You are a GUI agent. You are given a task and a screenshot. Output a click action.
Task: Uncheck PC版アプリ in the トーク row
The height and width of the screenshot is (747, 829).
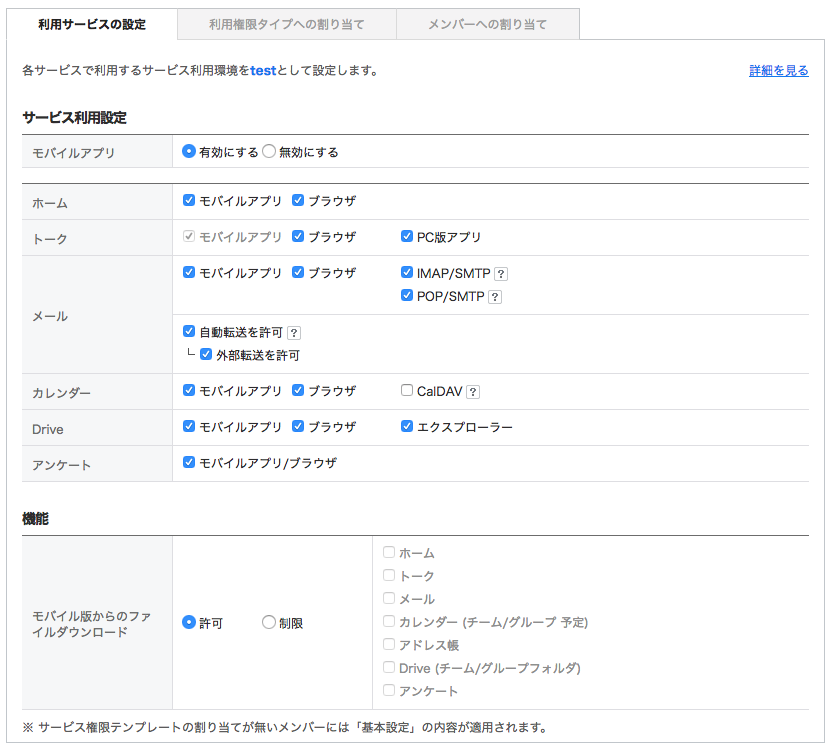pyautogui.click(x=407, y=237)
